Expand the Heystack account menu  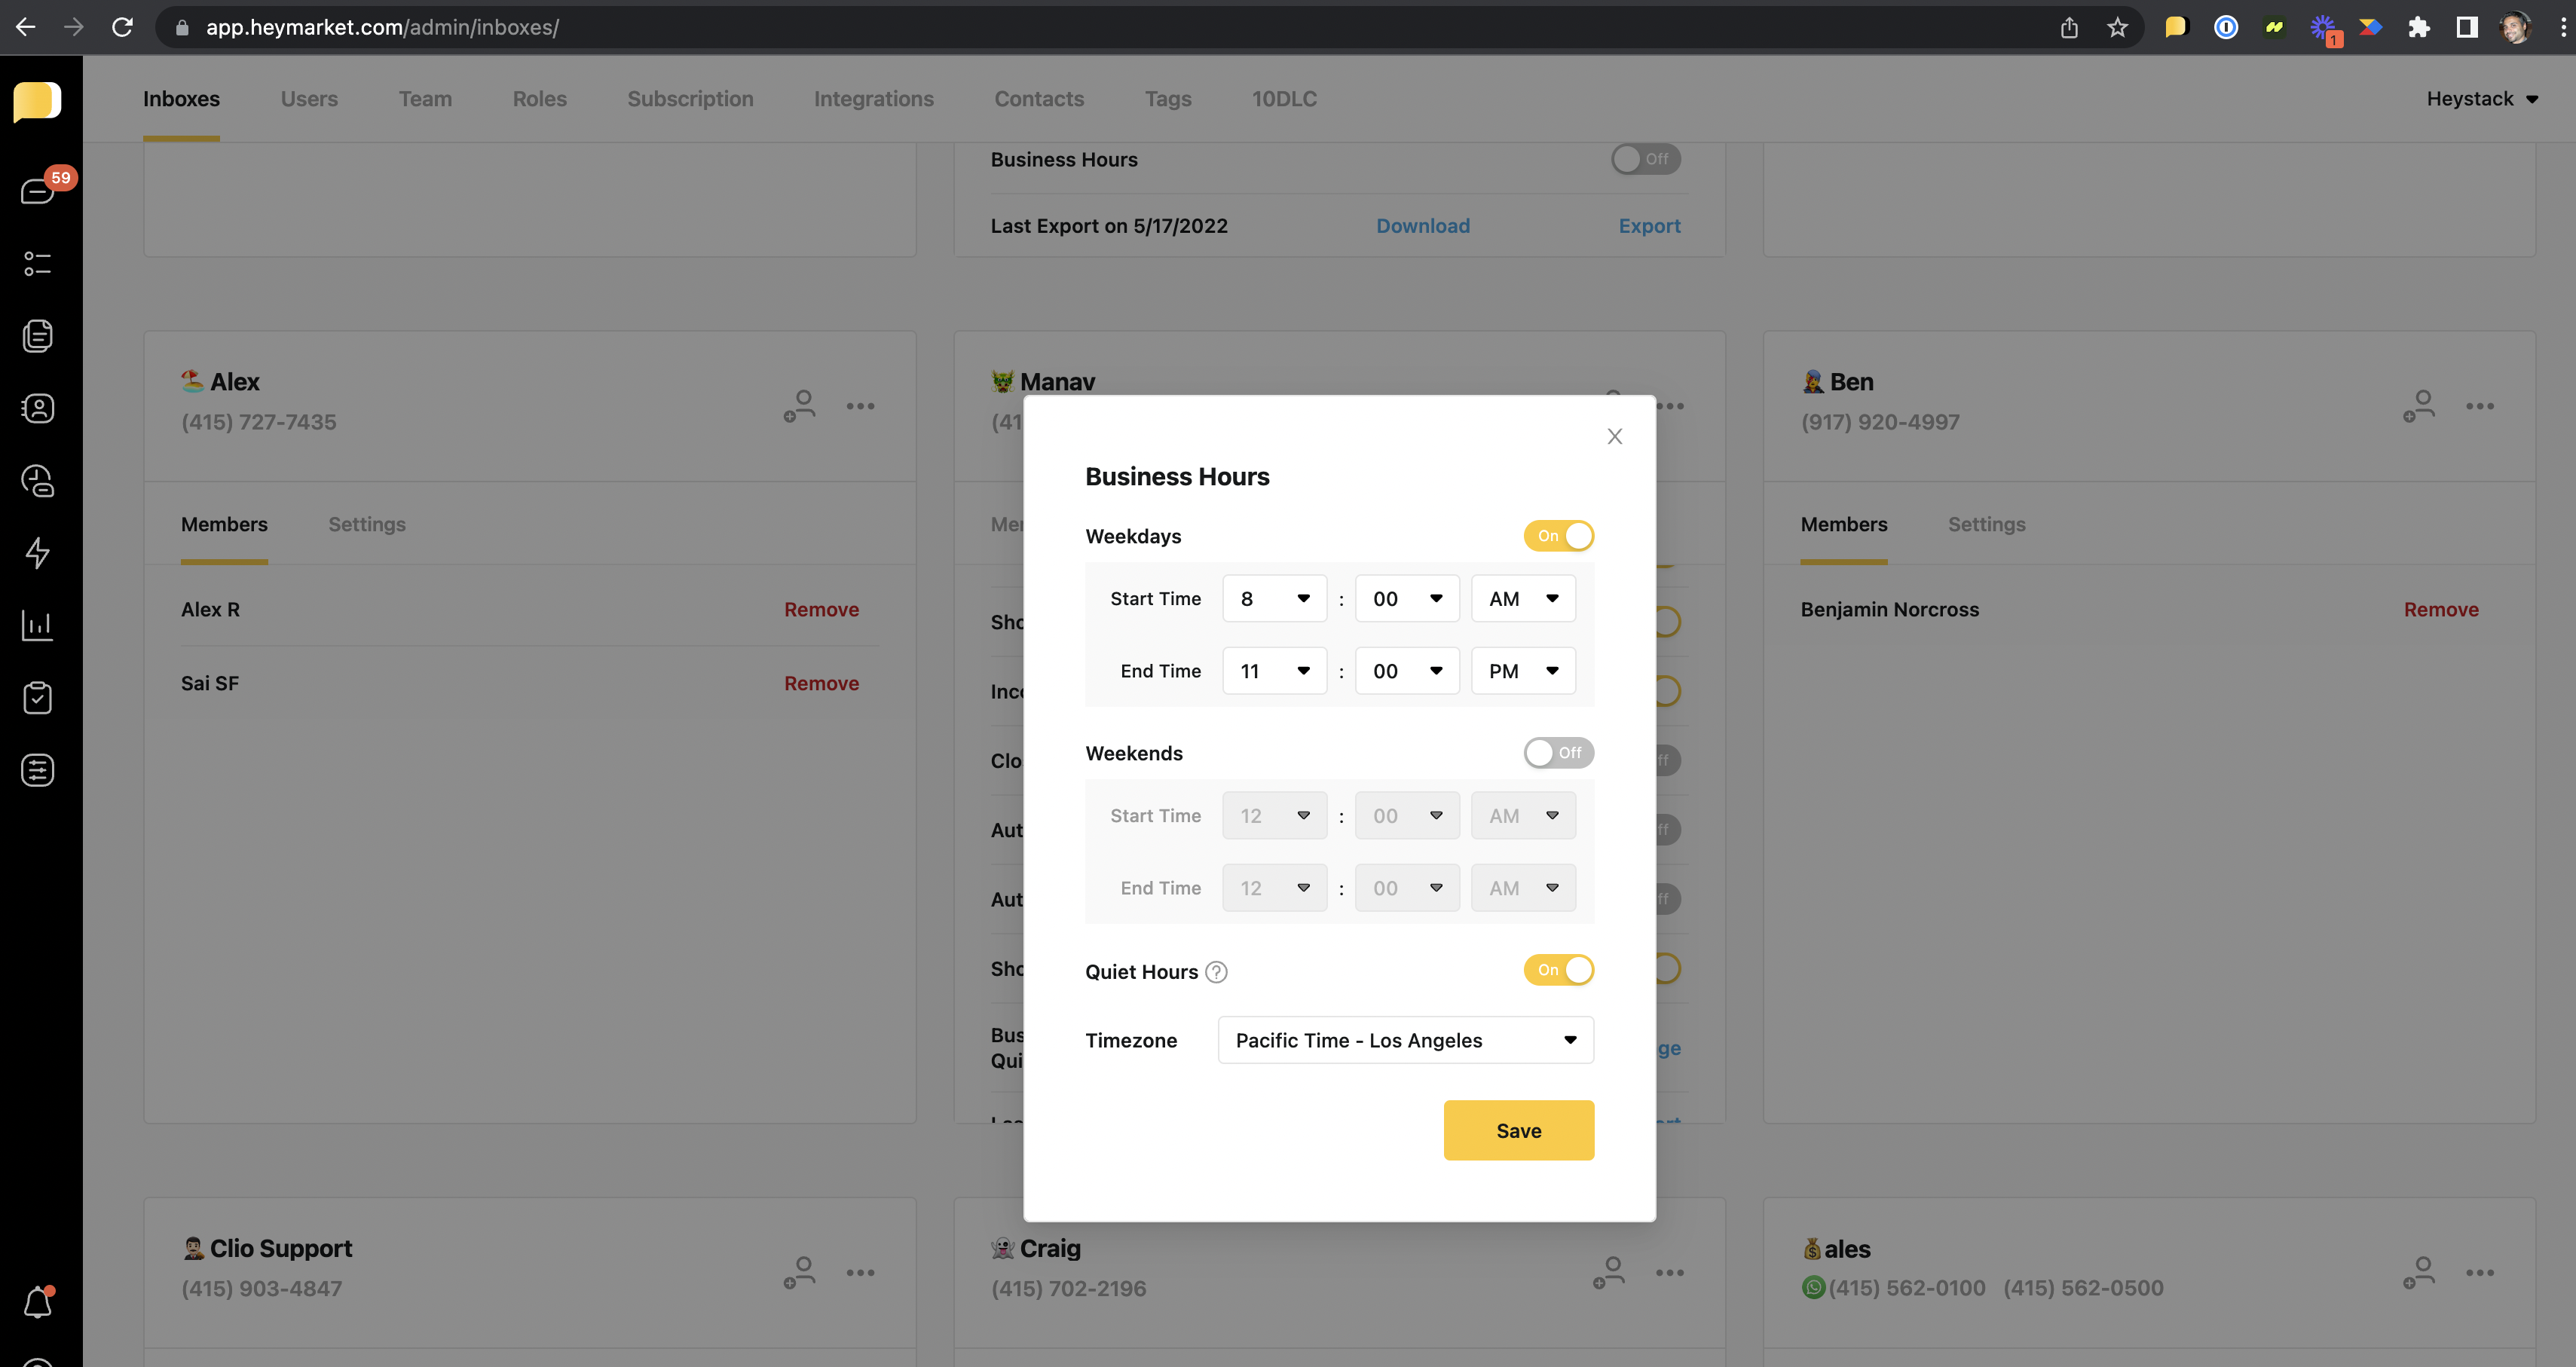coord(2482,99)
